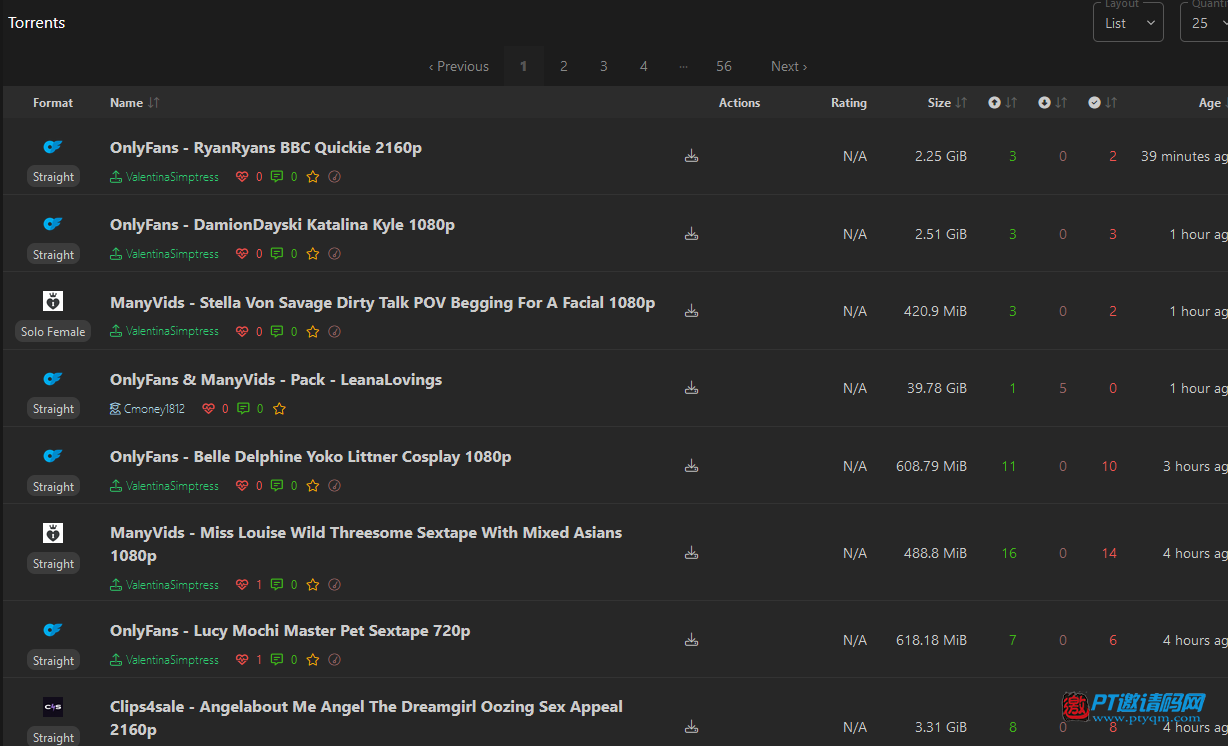The width and height of the screenshot is (1228, 746).
Task: Click the heart icon in Miss Louise row
Action: (242, 585)
